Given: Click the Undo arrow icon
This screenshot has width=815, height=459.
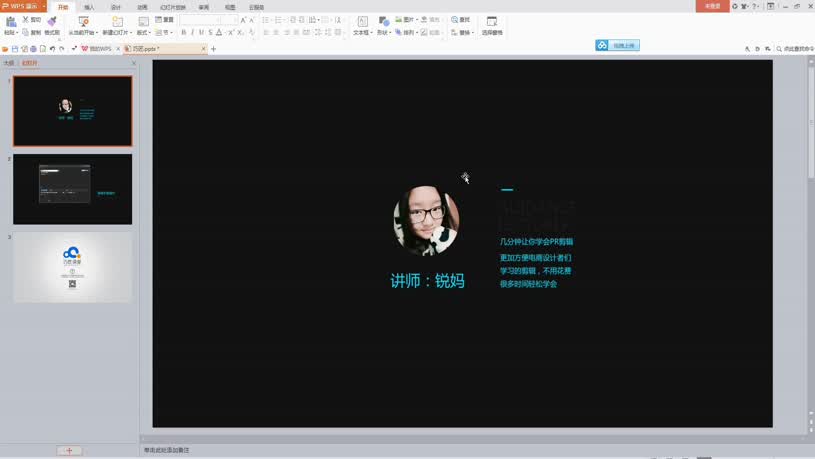Looking at the screenshot, I should [52, 49].
